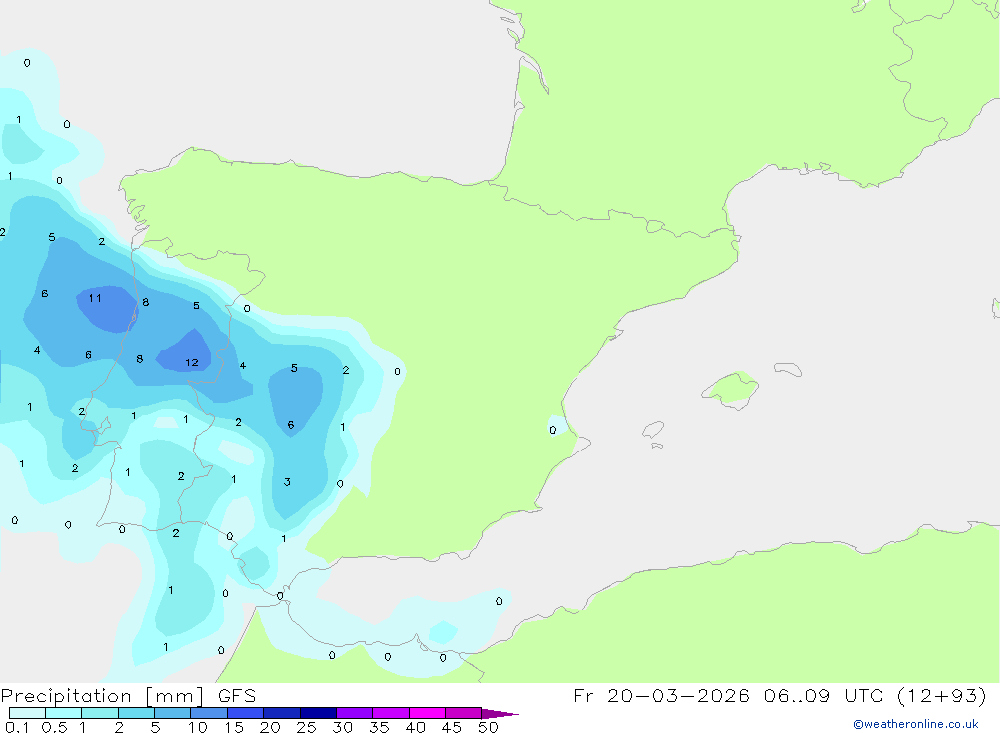Select the legend swatch between 25 and 30
The width and height of the screenshot is (1000, 733).
click(318, 713)
